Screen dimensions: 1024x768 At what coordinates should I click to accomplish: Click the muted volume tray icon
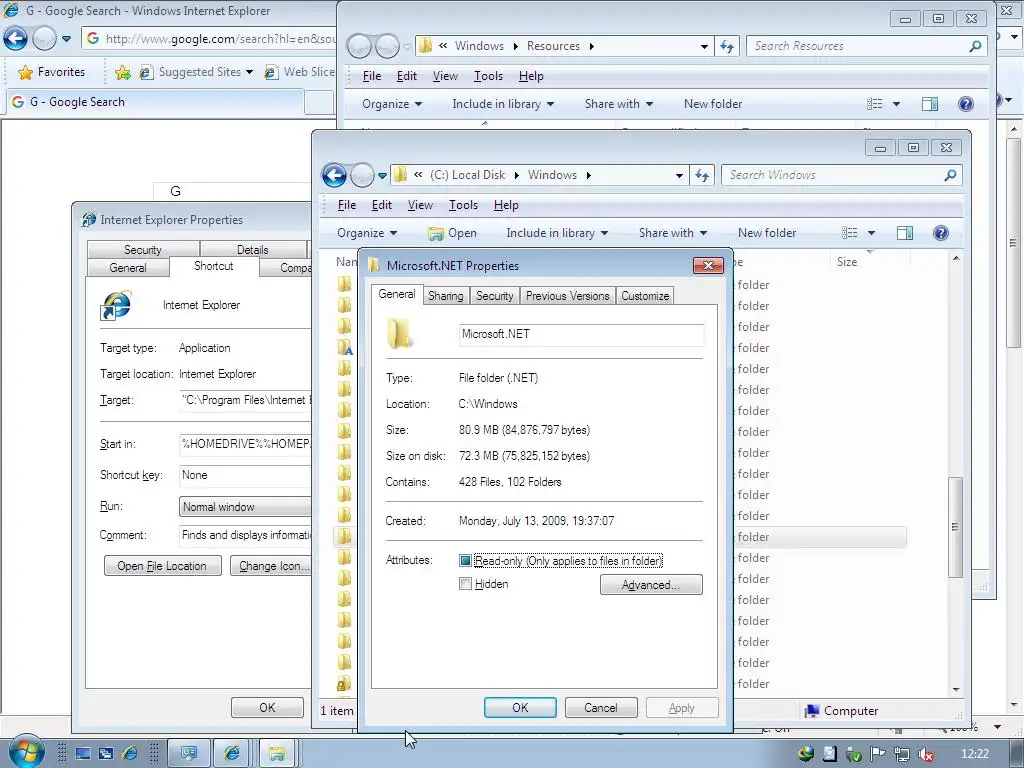[x=925, y=754]
